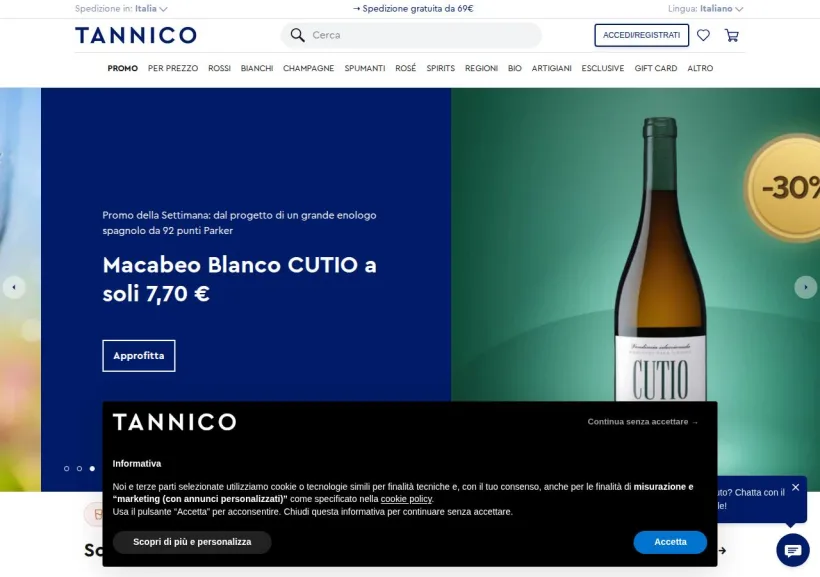The image size is (820, 577).
Task: Select the second carousel dot indicator
Action: (79, 468)
